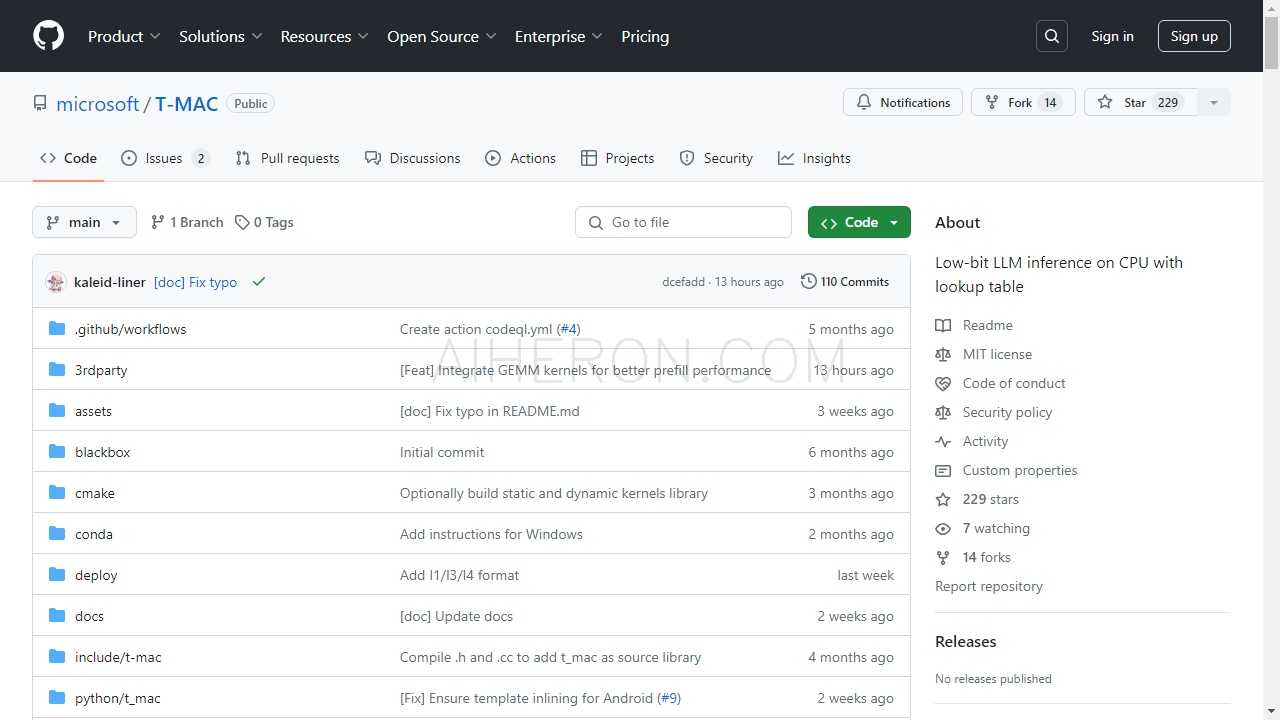Click the Notifications button

[903, 102]
